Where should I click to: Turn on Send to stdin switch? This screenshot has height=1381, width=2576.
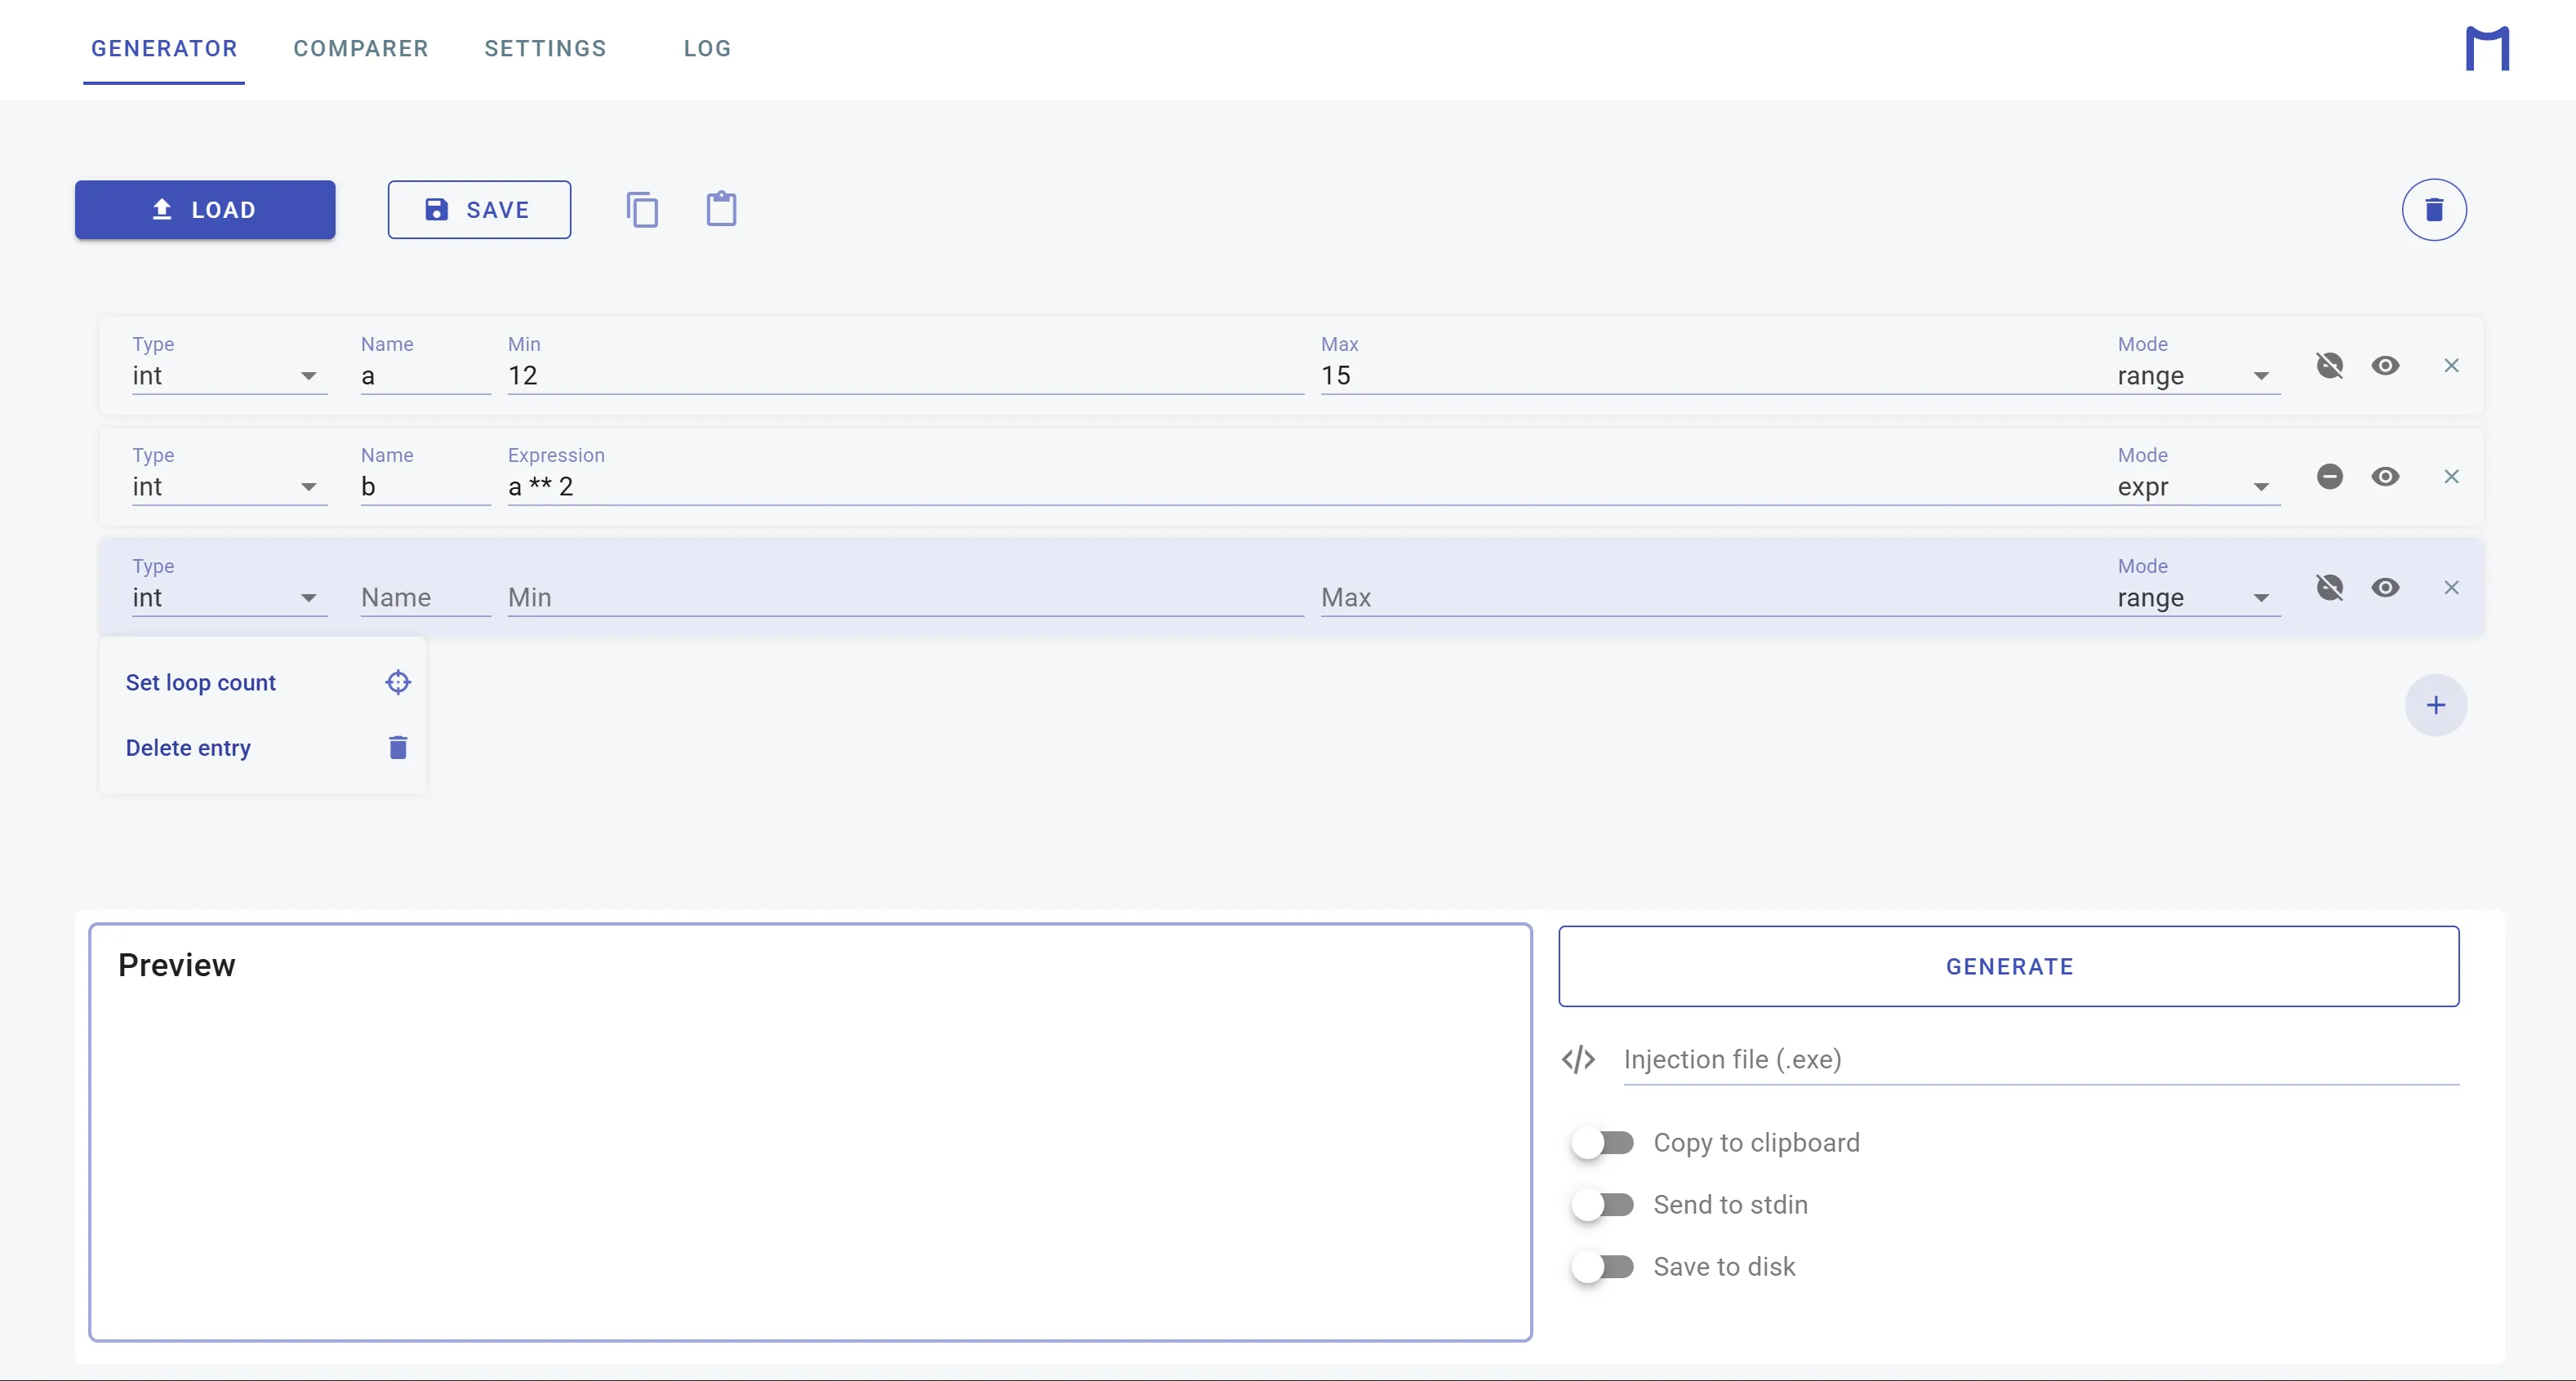pyautogui.click(x=1602, y=1204)
